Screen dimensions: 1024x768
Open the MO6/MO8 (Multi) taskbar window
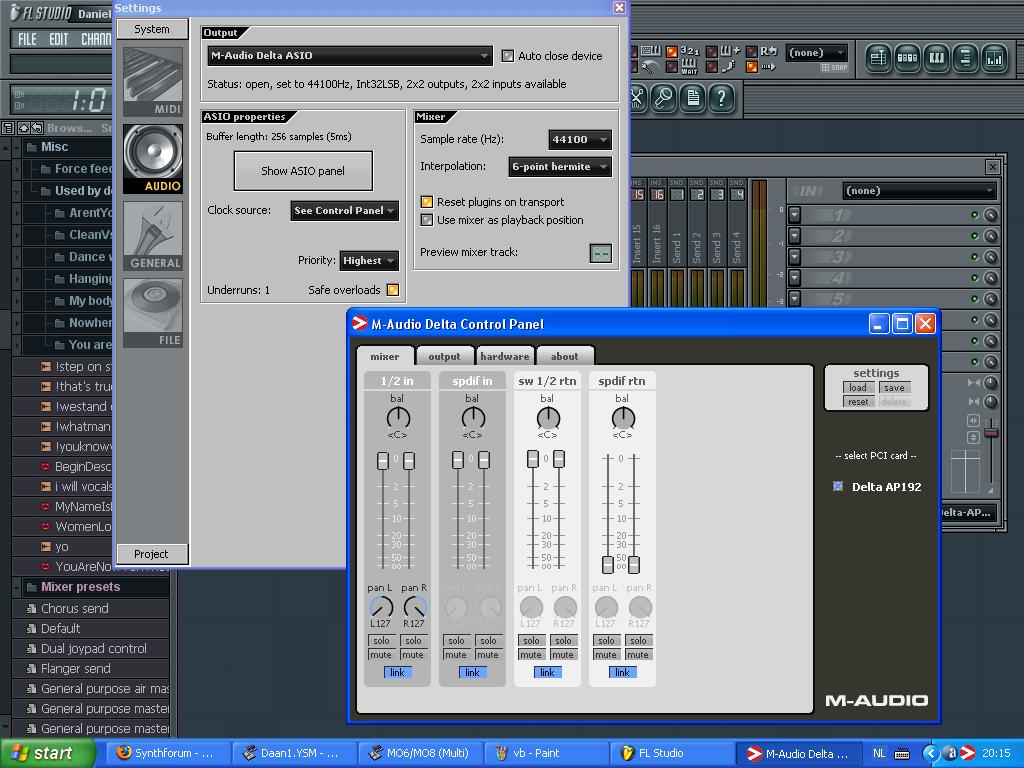[421, 753]
